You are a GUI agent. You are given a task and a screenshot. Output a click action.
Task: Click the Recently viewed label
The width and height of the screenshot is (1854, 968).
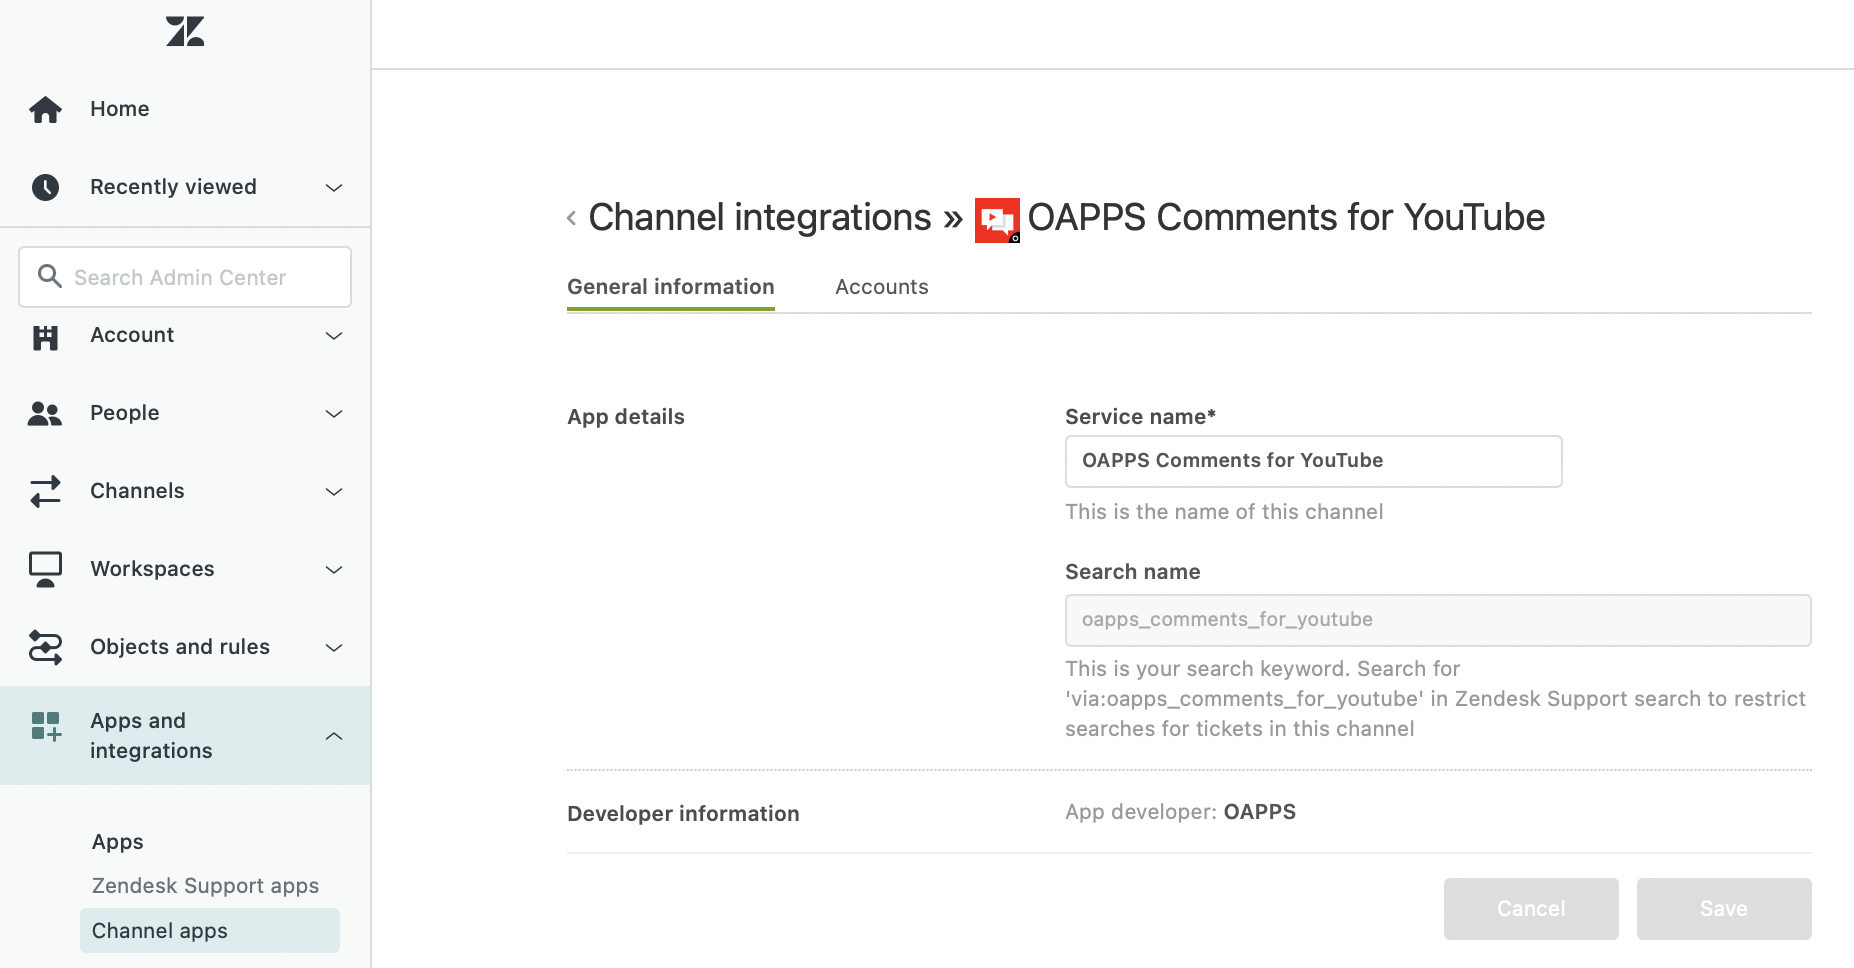pyautogui.click(x=173, y=187)
